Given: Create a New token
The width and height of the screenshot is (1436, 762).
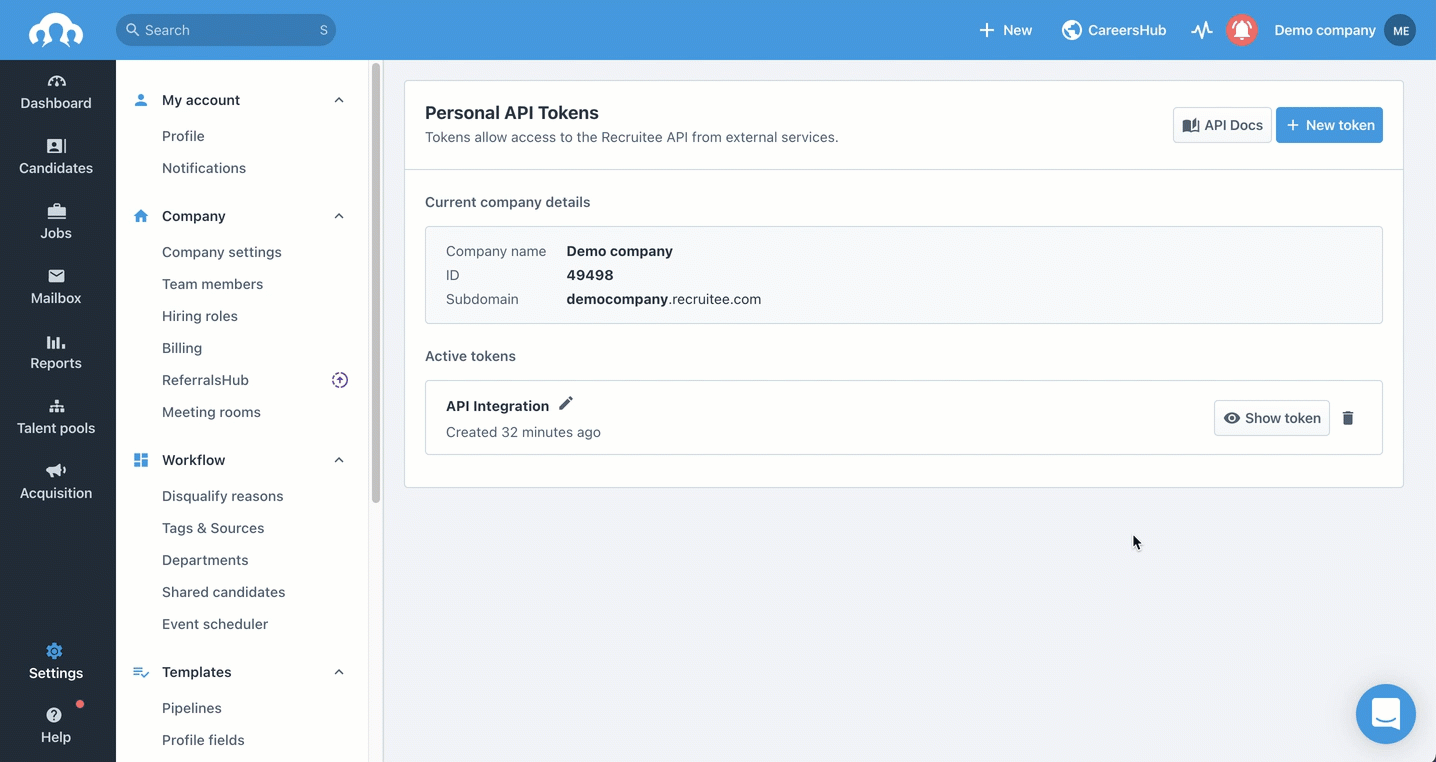Looking at the screenshot, I should click(x=1329, y=125).
